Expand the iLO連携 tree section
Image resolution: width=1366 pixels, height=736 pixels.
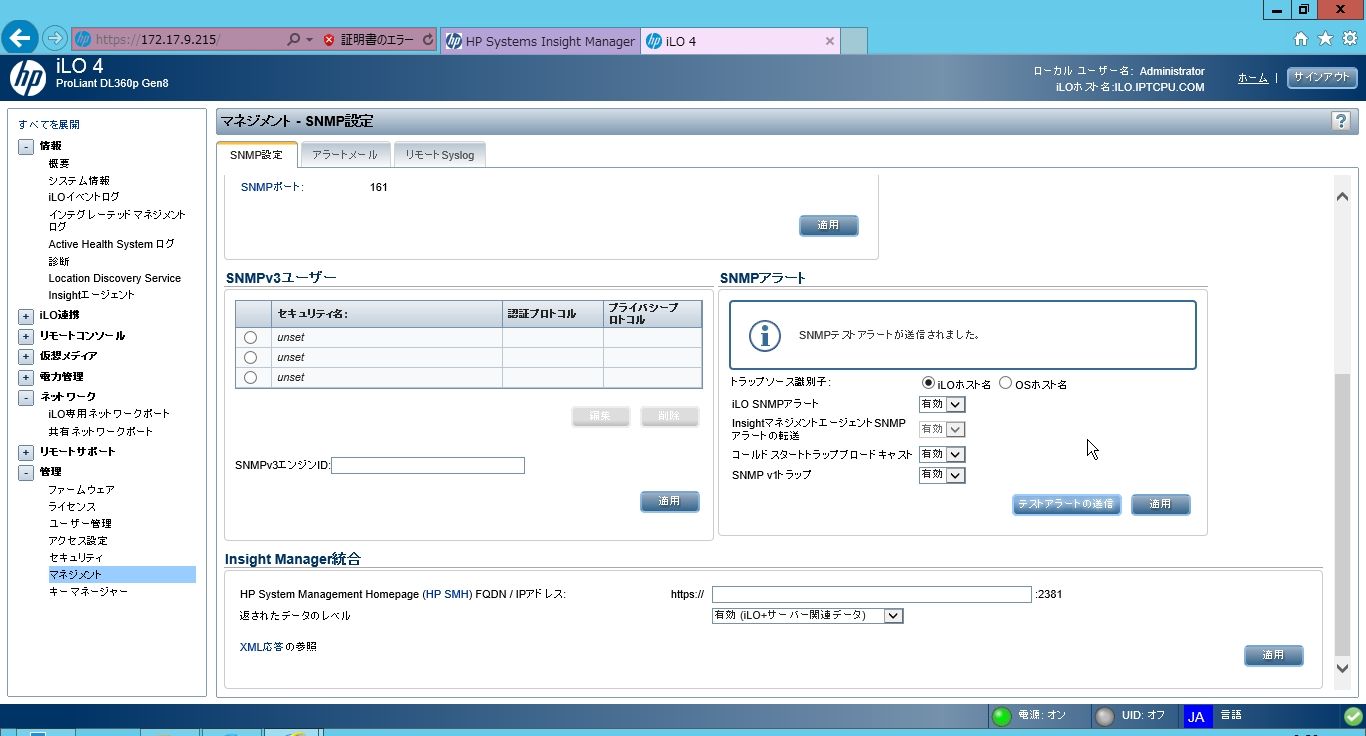point(26,316)
